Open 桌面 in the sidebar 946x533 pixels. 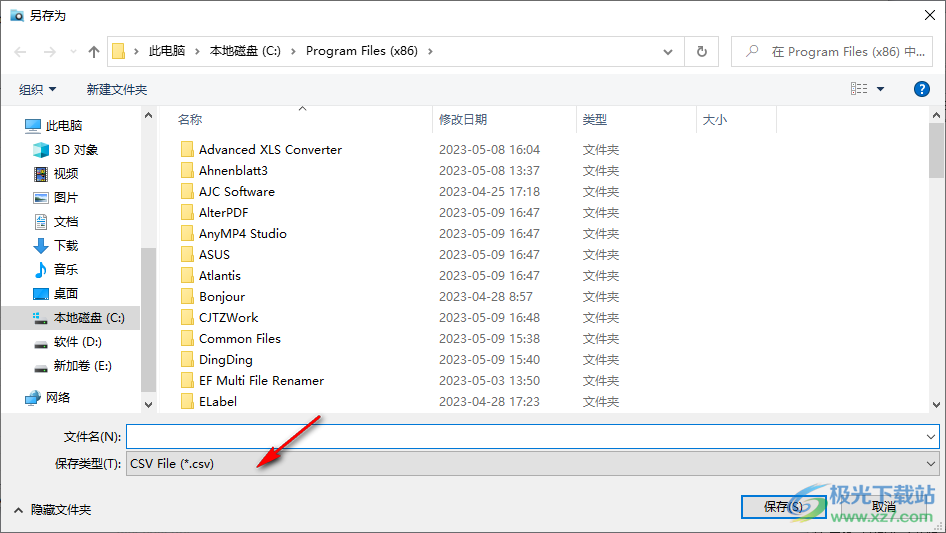click(56, 294)
